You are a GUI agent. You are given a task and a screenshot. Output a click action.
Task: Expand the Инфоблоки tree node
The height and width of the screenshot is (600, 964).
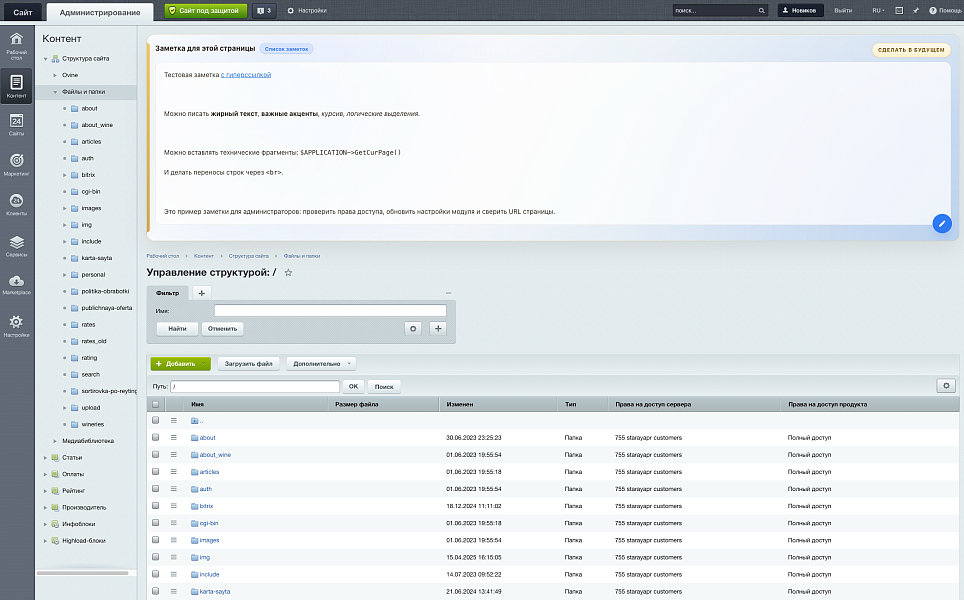[x=45, y=524]
